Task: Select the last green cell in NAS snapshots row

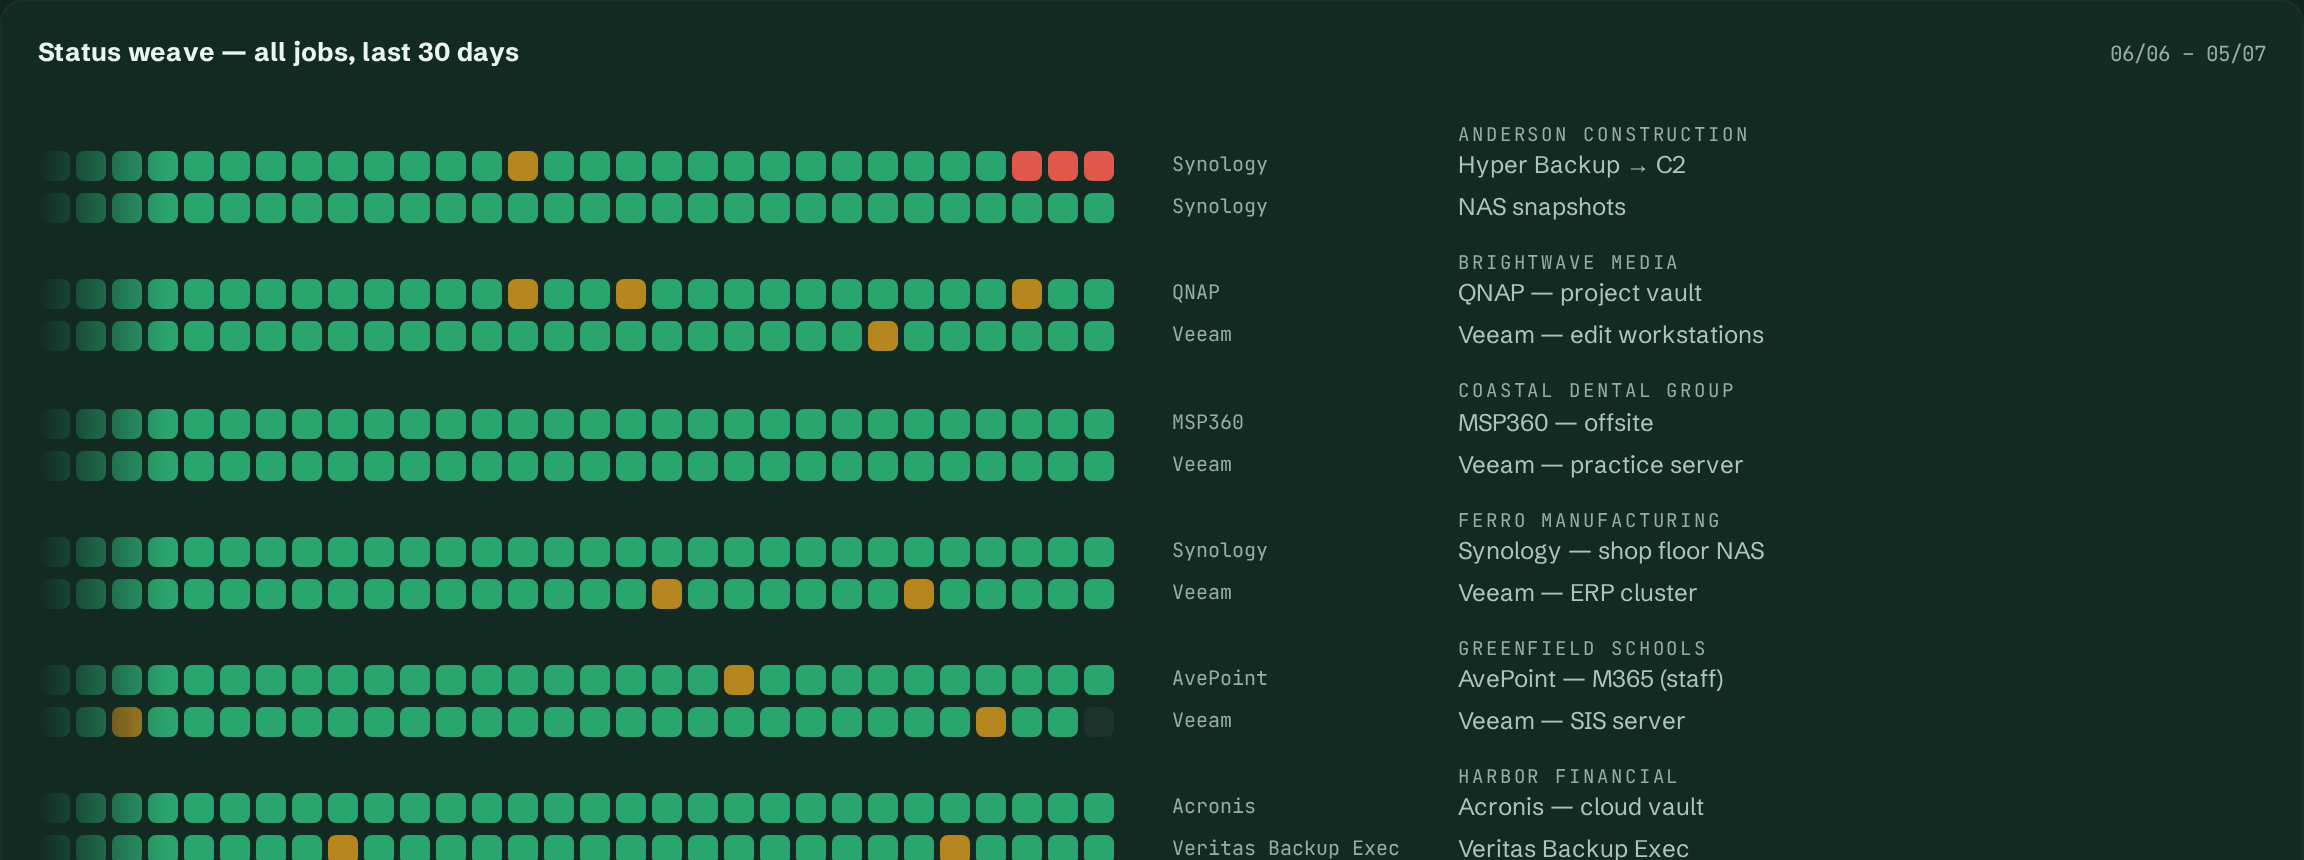Action: [x=1099, y=208]
